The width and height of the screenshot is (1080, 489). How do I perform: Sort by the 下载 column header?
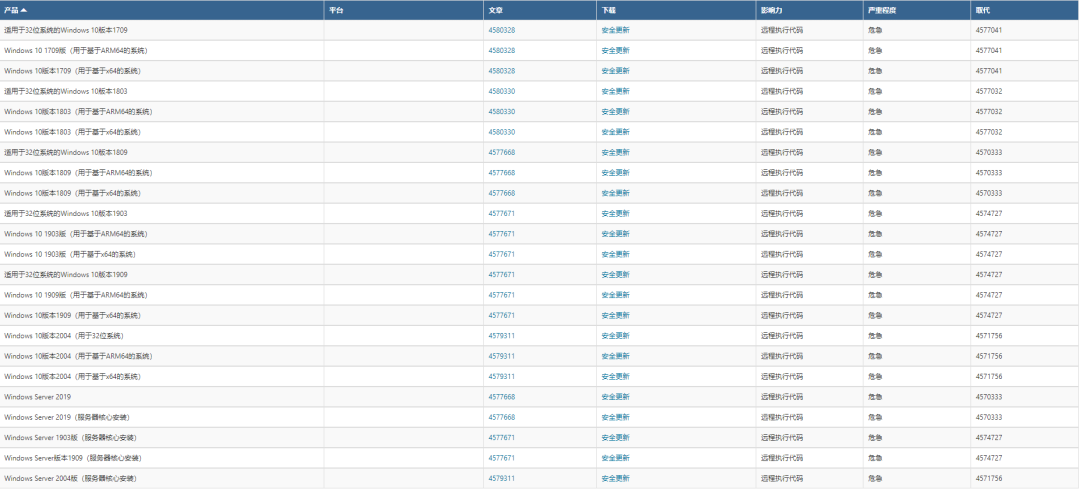tap(608, 10)
